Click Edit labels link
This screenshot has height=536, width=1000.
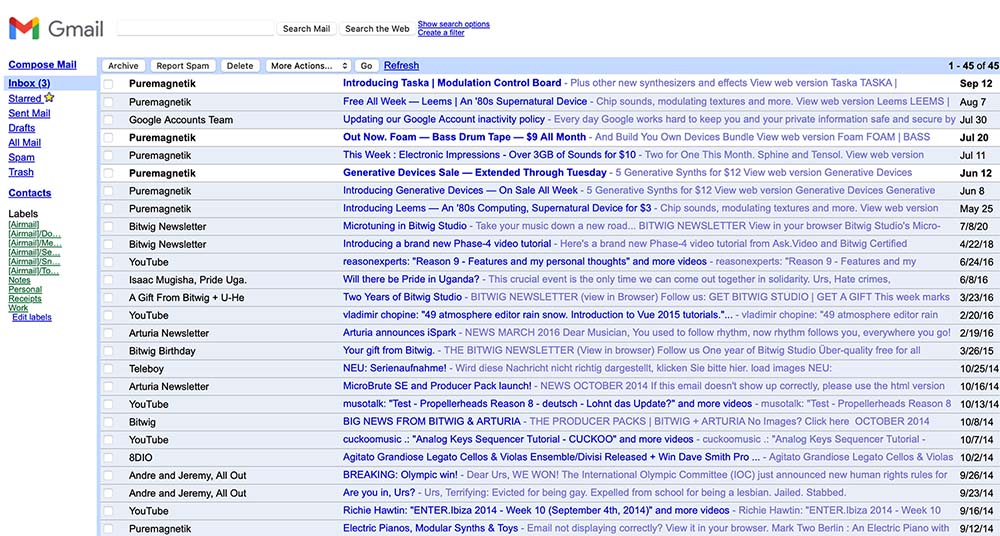32,317
